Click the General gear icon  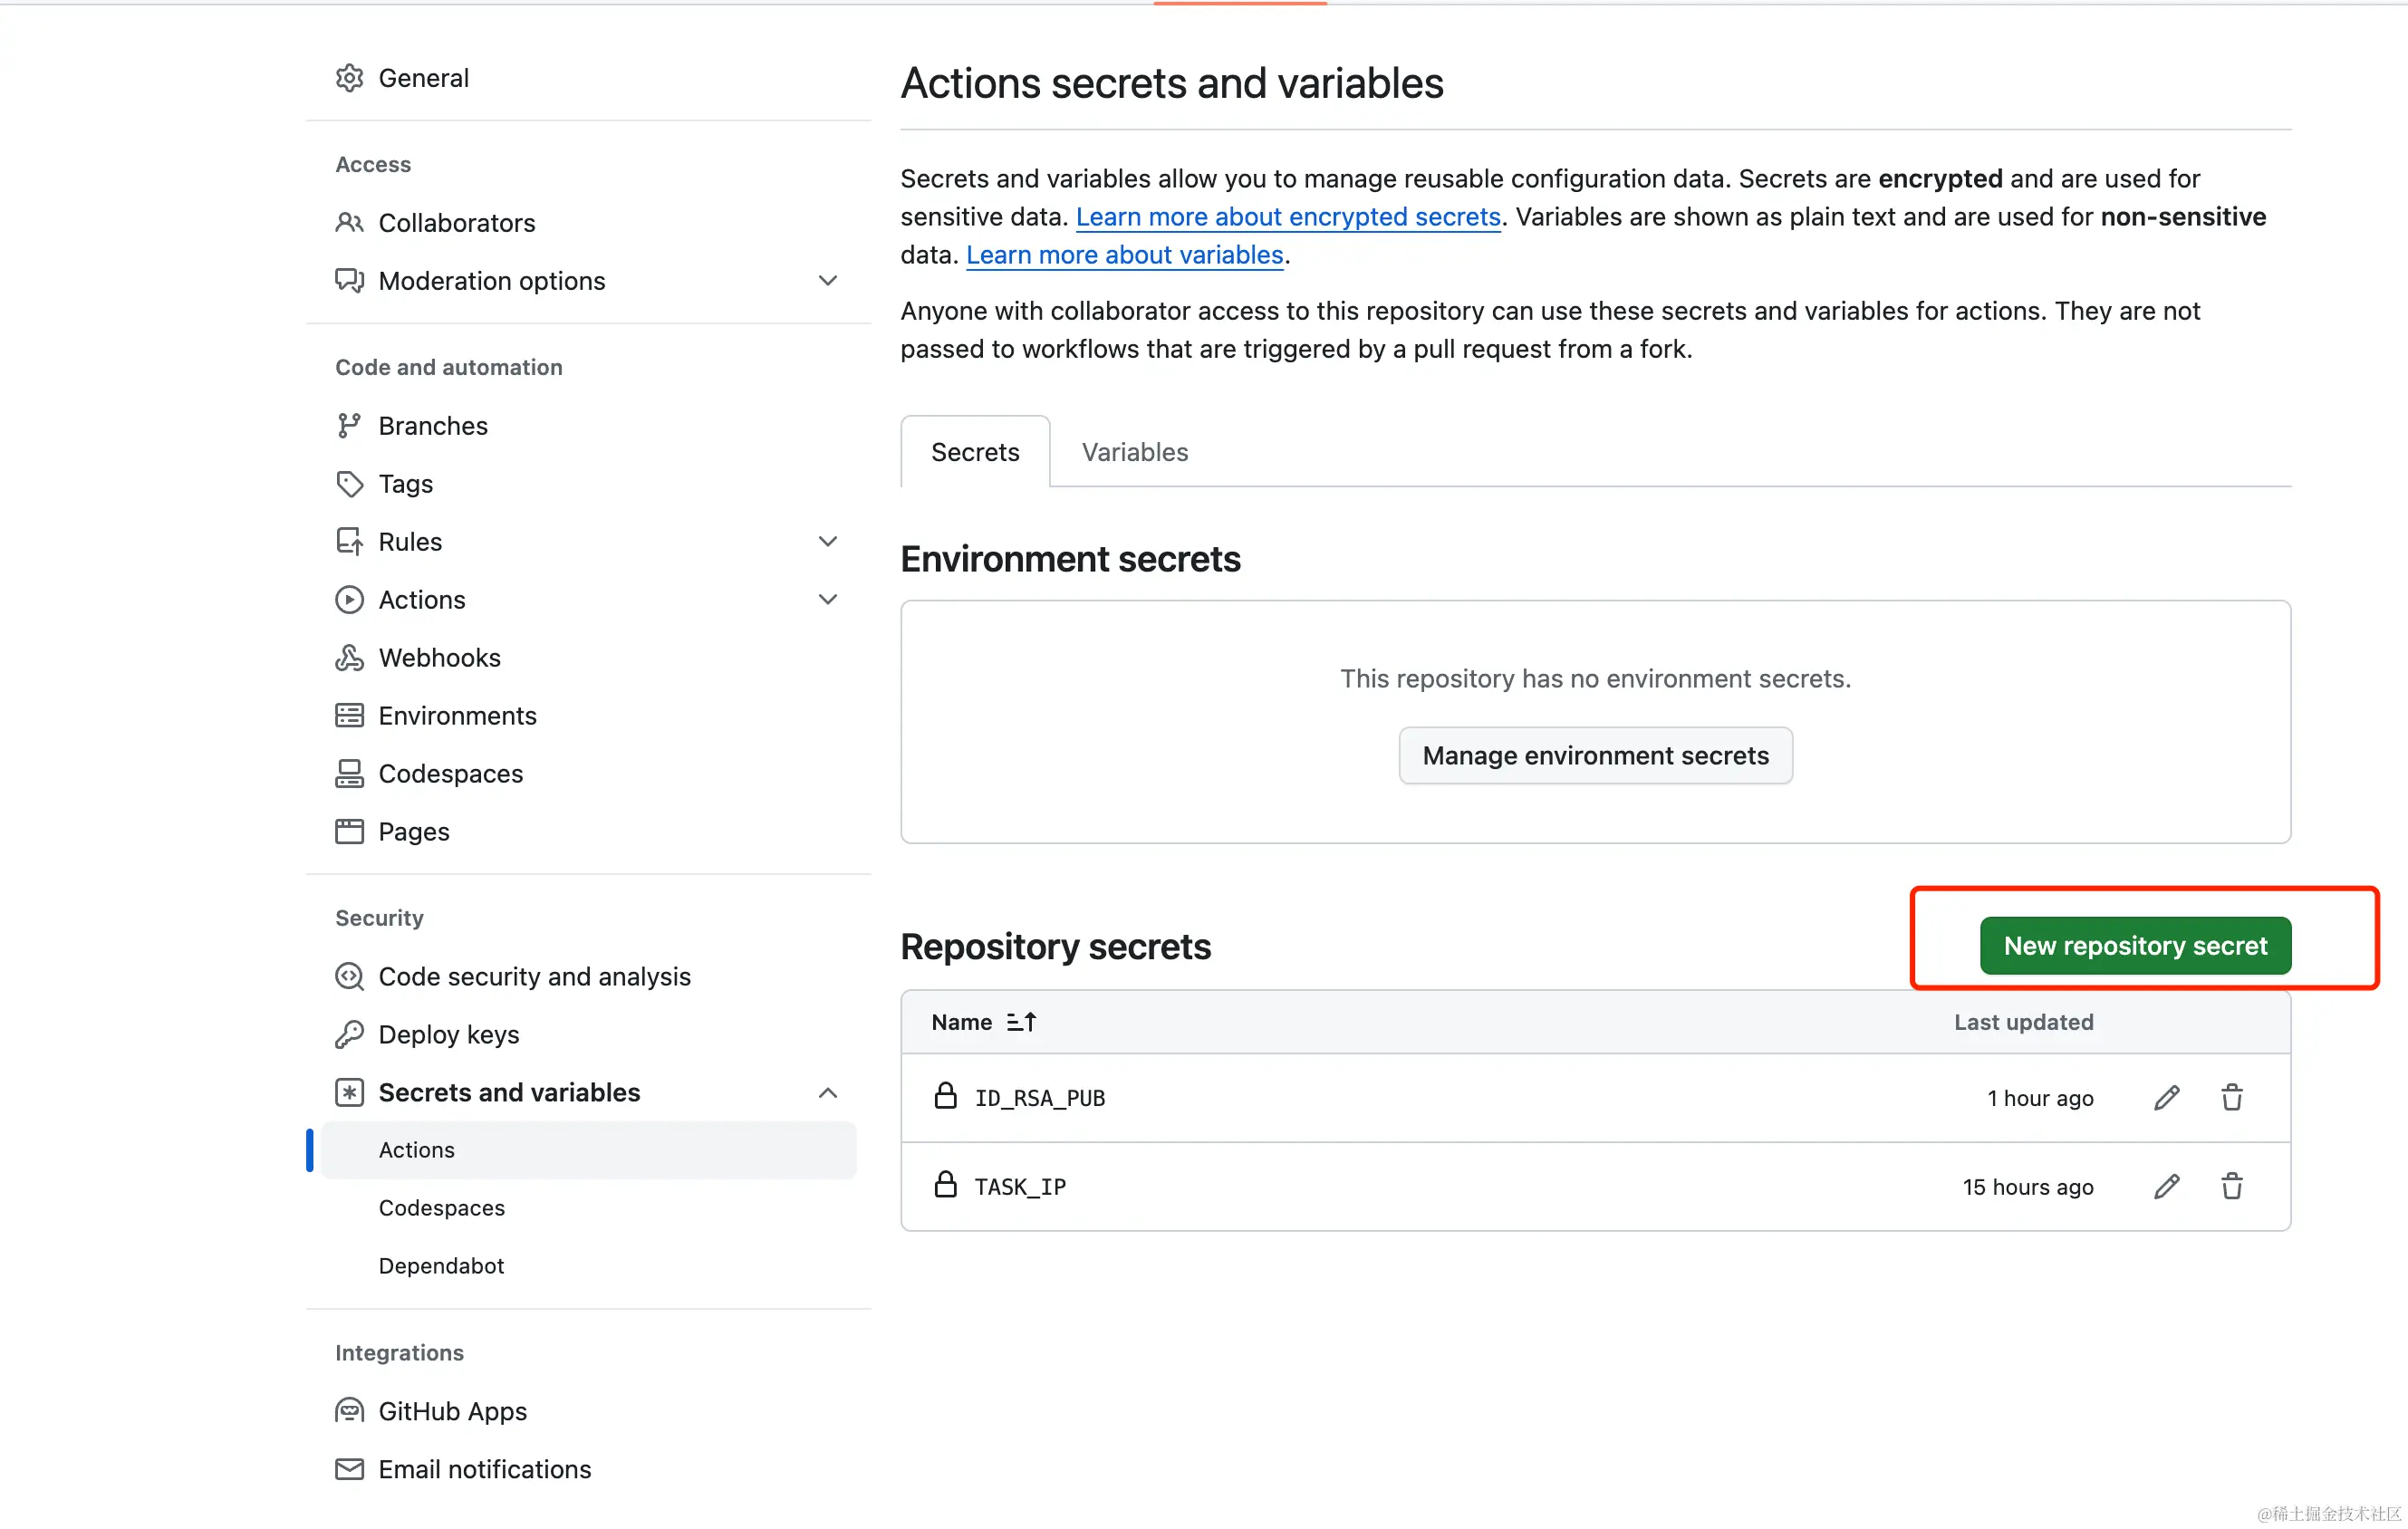[x=349, y=78]
